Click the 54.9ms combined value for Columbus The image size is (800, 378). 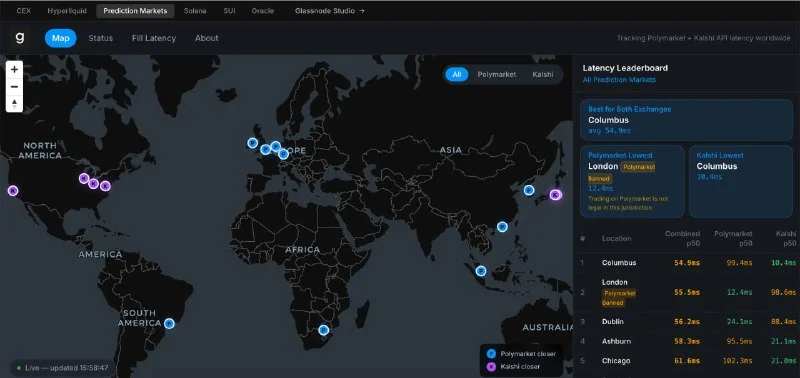coord(687,263)
